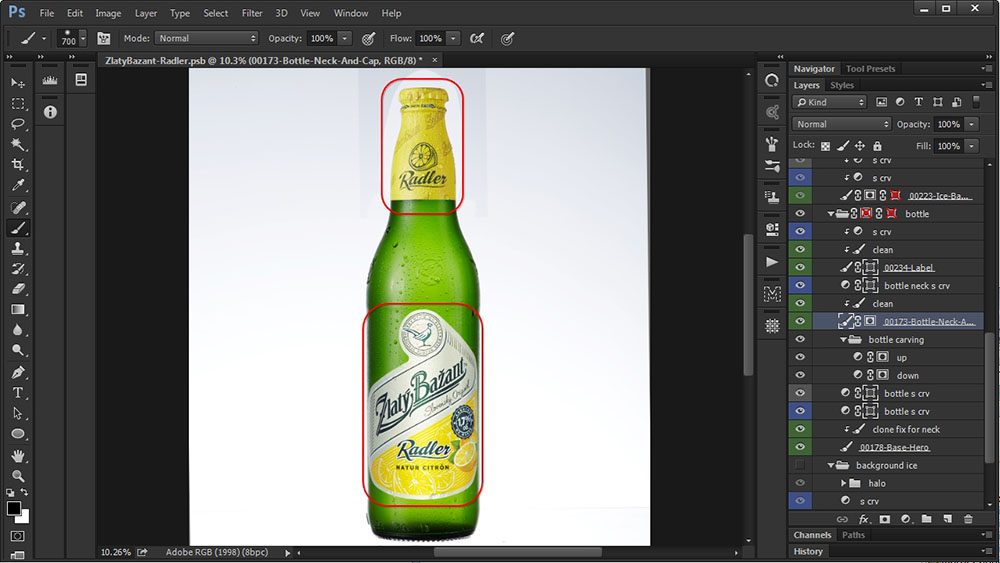Select the Move tool
This screenshot has width=1000, height=563.
point(18,84)
